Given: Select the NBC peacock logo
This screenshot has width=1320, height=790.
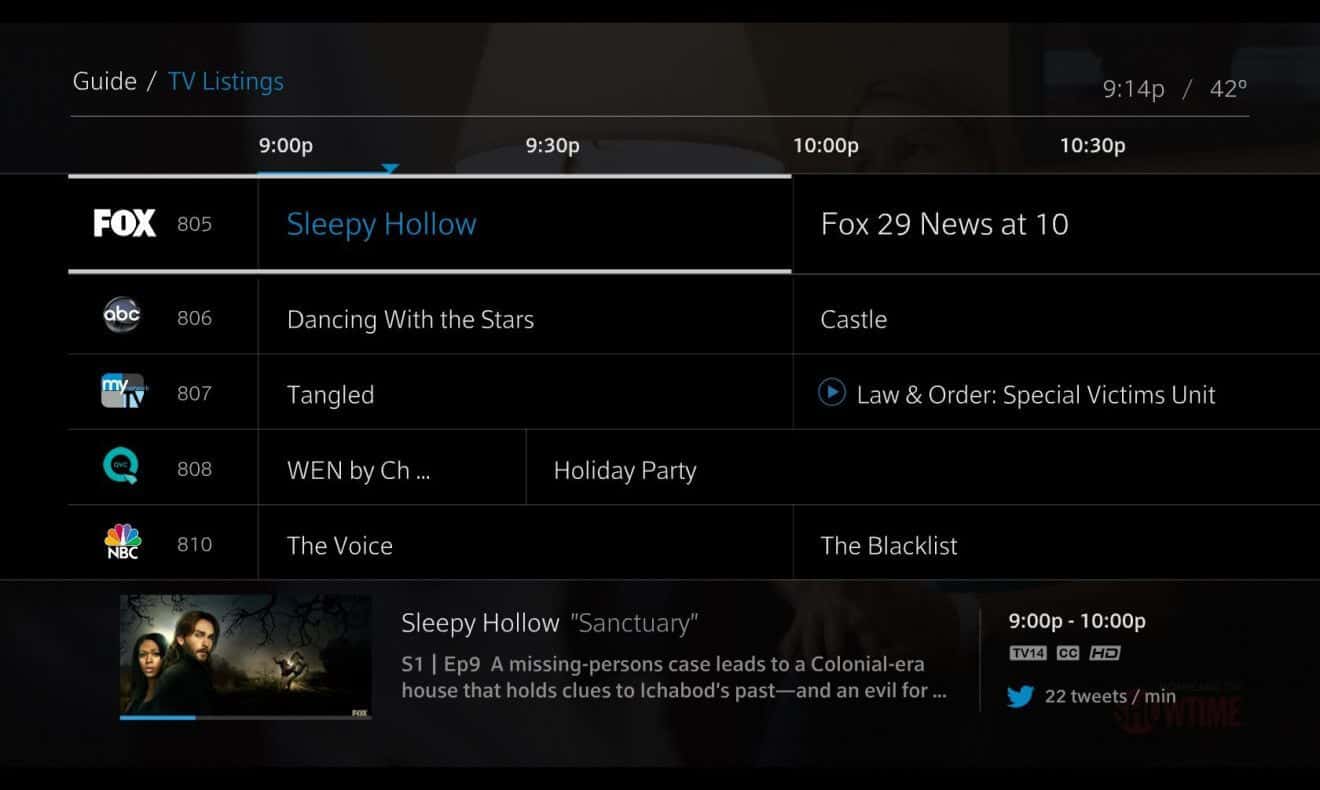Looking at the screenshot, I should click(x=123, y=542).
